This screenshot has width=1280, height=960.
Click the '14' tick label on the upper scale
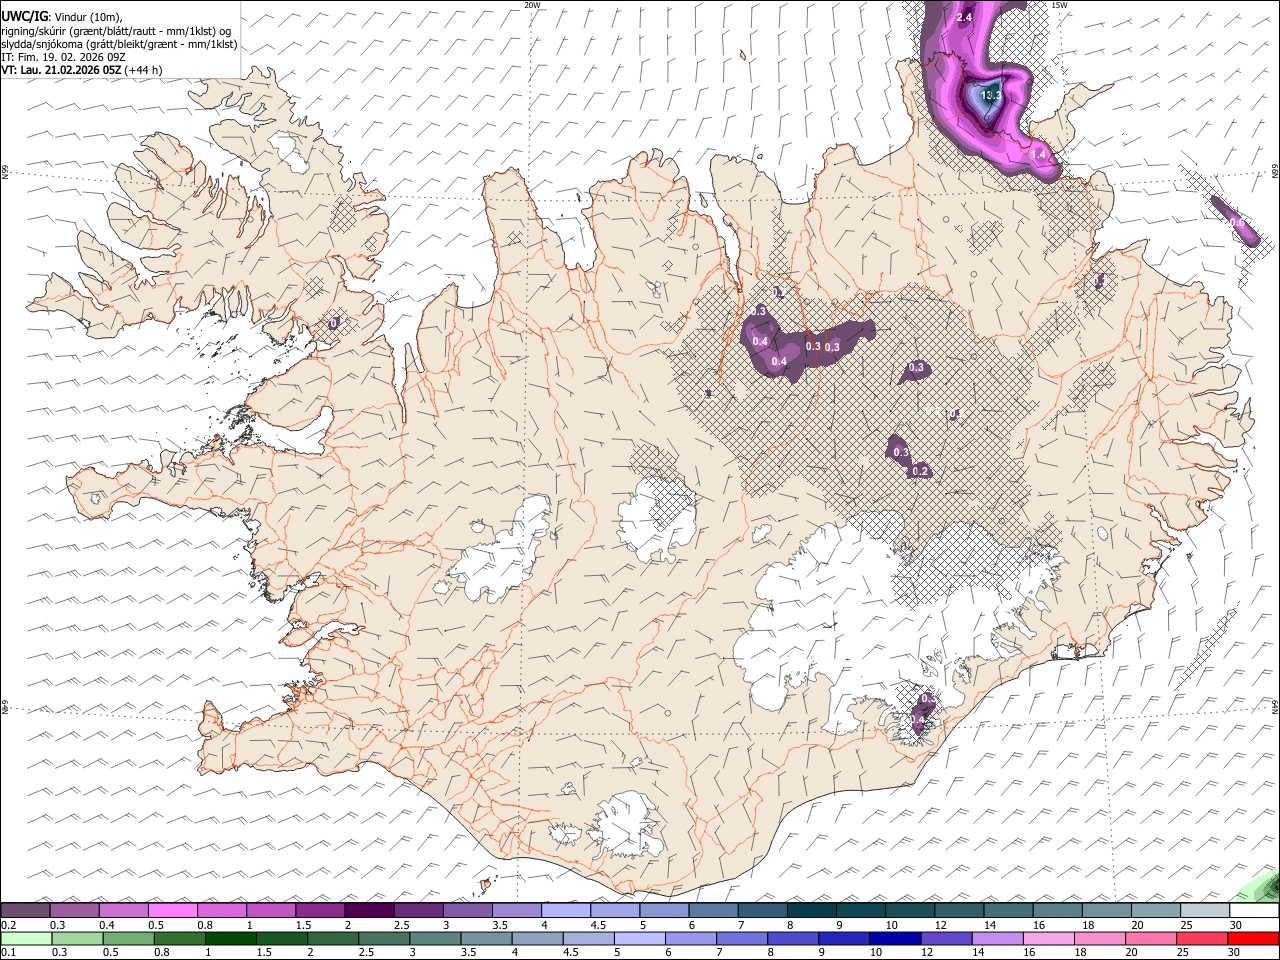[990, 925]
